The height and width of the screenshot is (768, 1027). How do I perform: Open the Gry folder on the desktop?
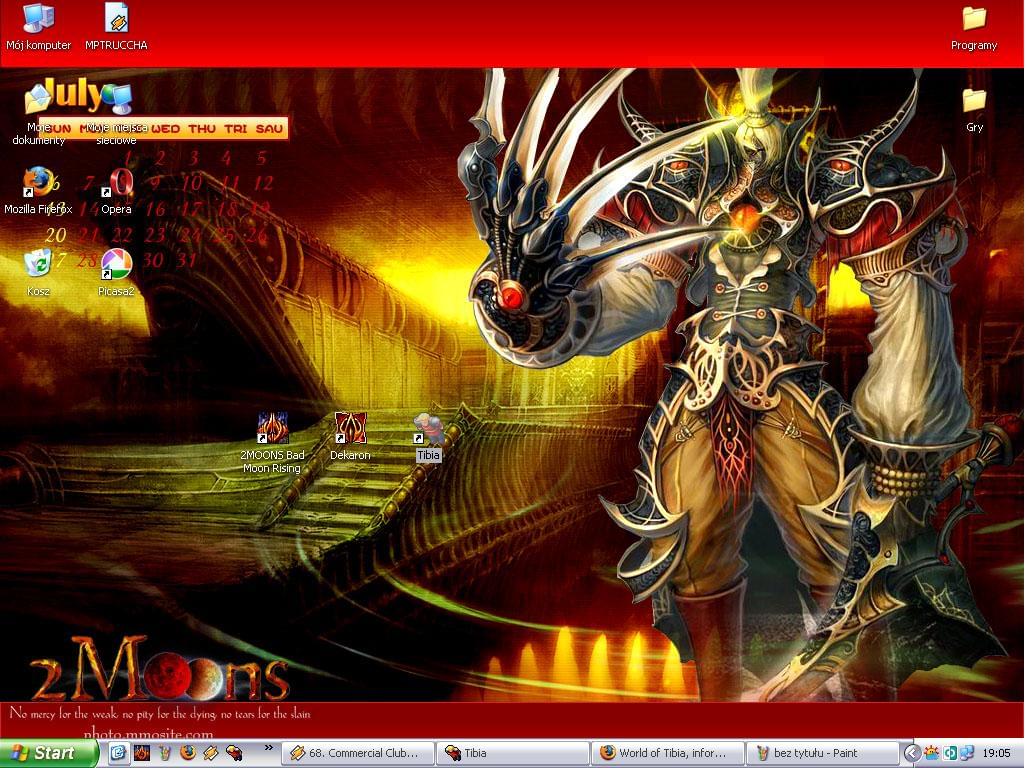[x=974, y=109]
